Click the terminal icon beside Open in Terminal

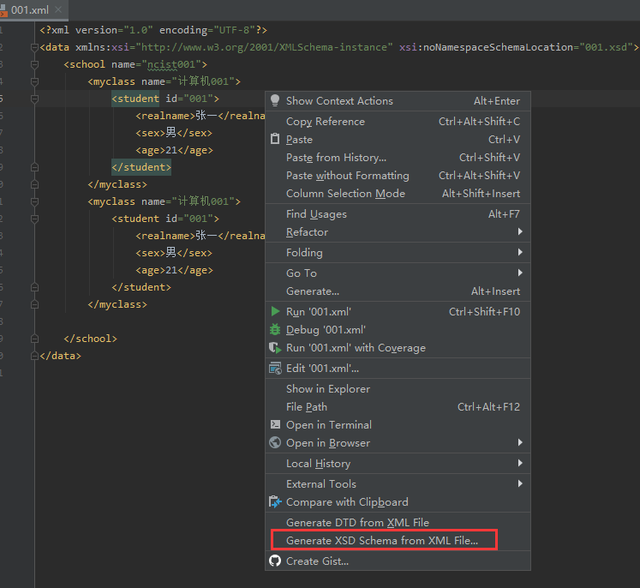click(275, 424)
